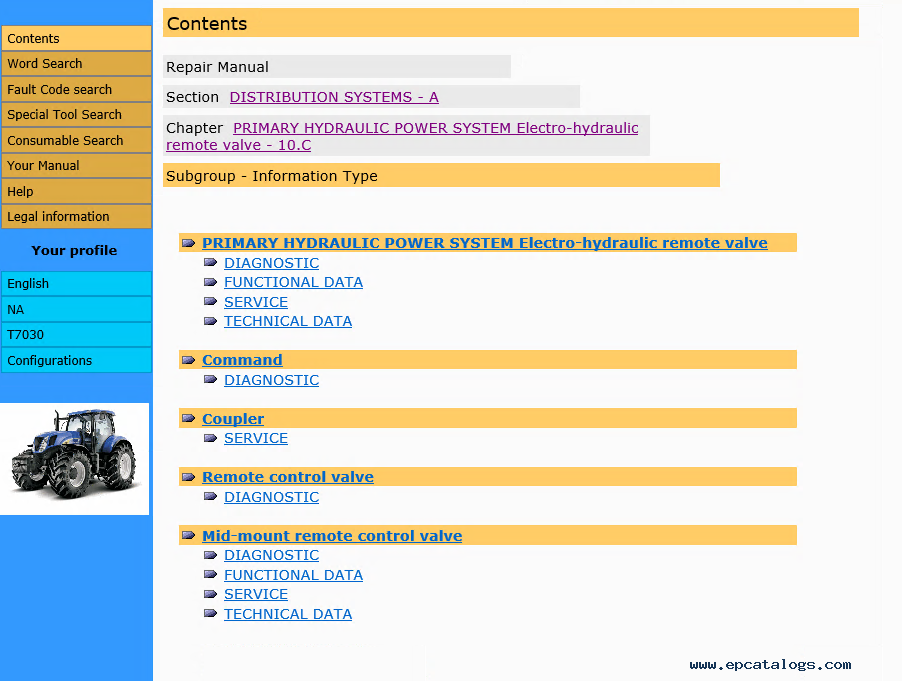Open Help in the sidebar
The image size is (902, 681).
[x=76, y=191]
